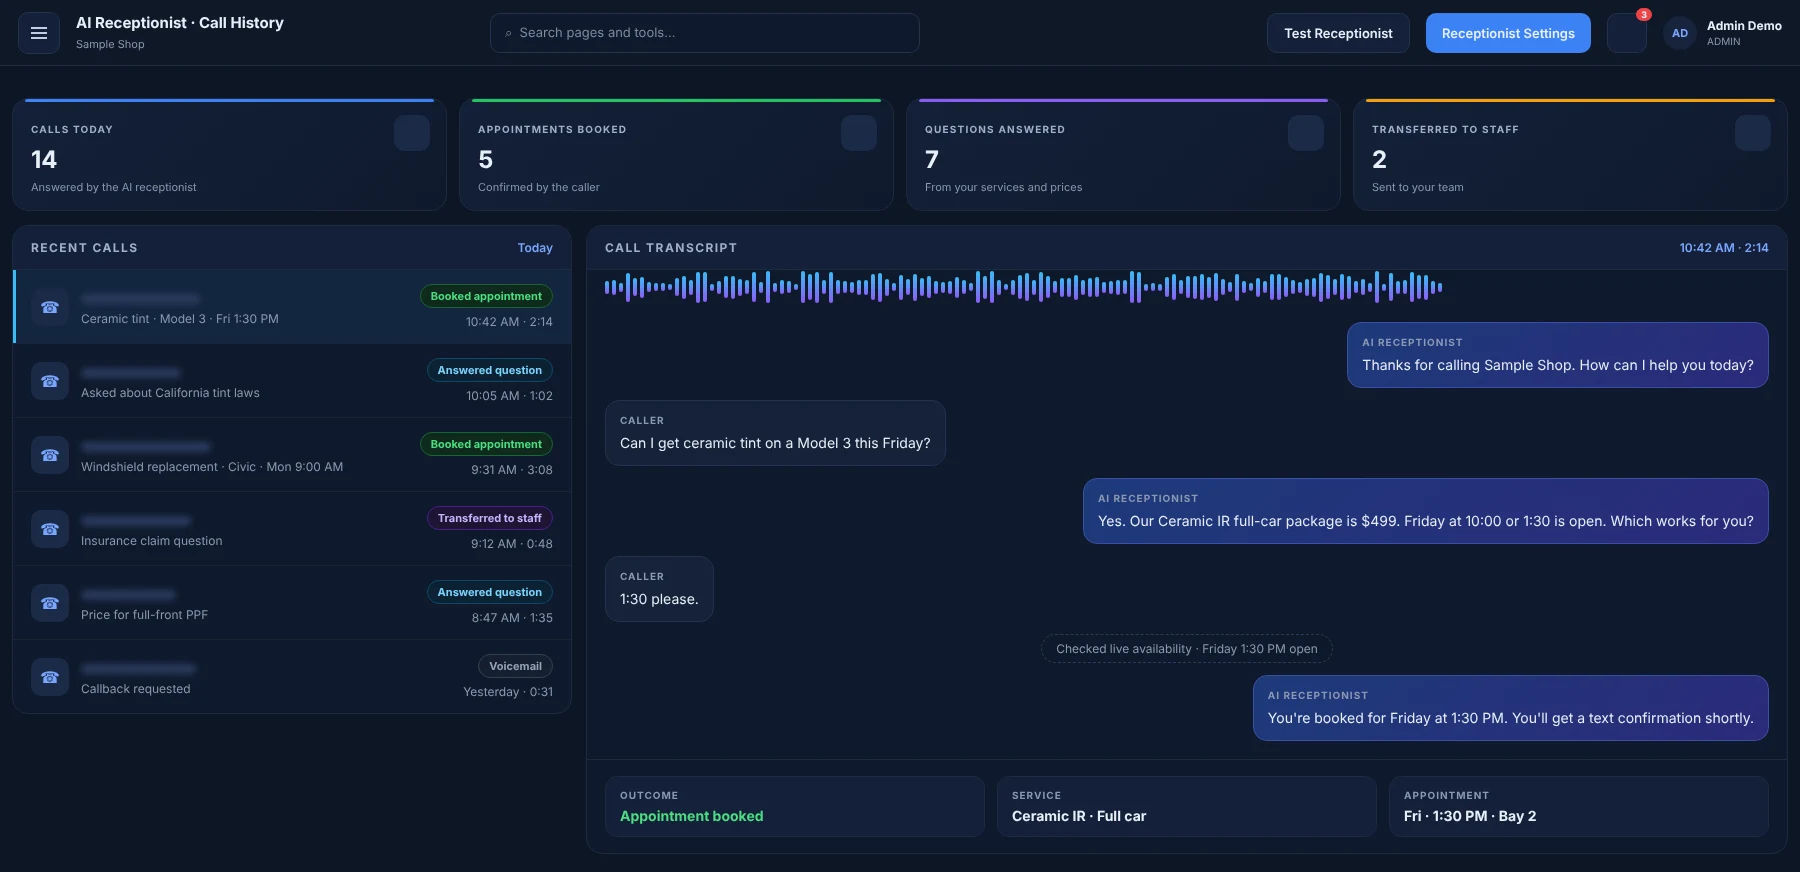
Task: Click Booked appointment badge at 10:42 AM
Action: 486,296
